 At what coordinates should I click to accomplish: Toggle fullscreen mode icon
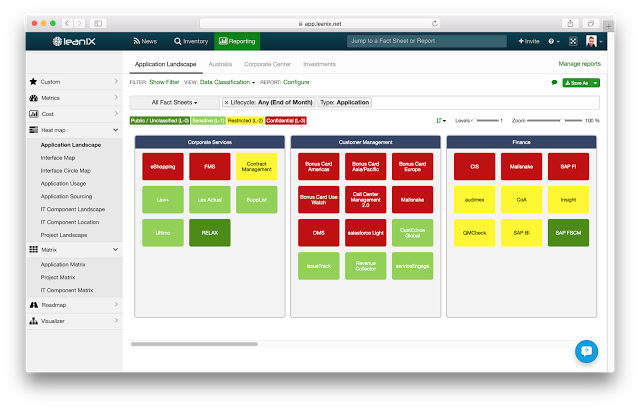[x=573, y=41]
